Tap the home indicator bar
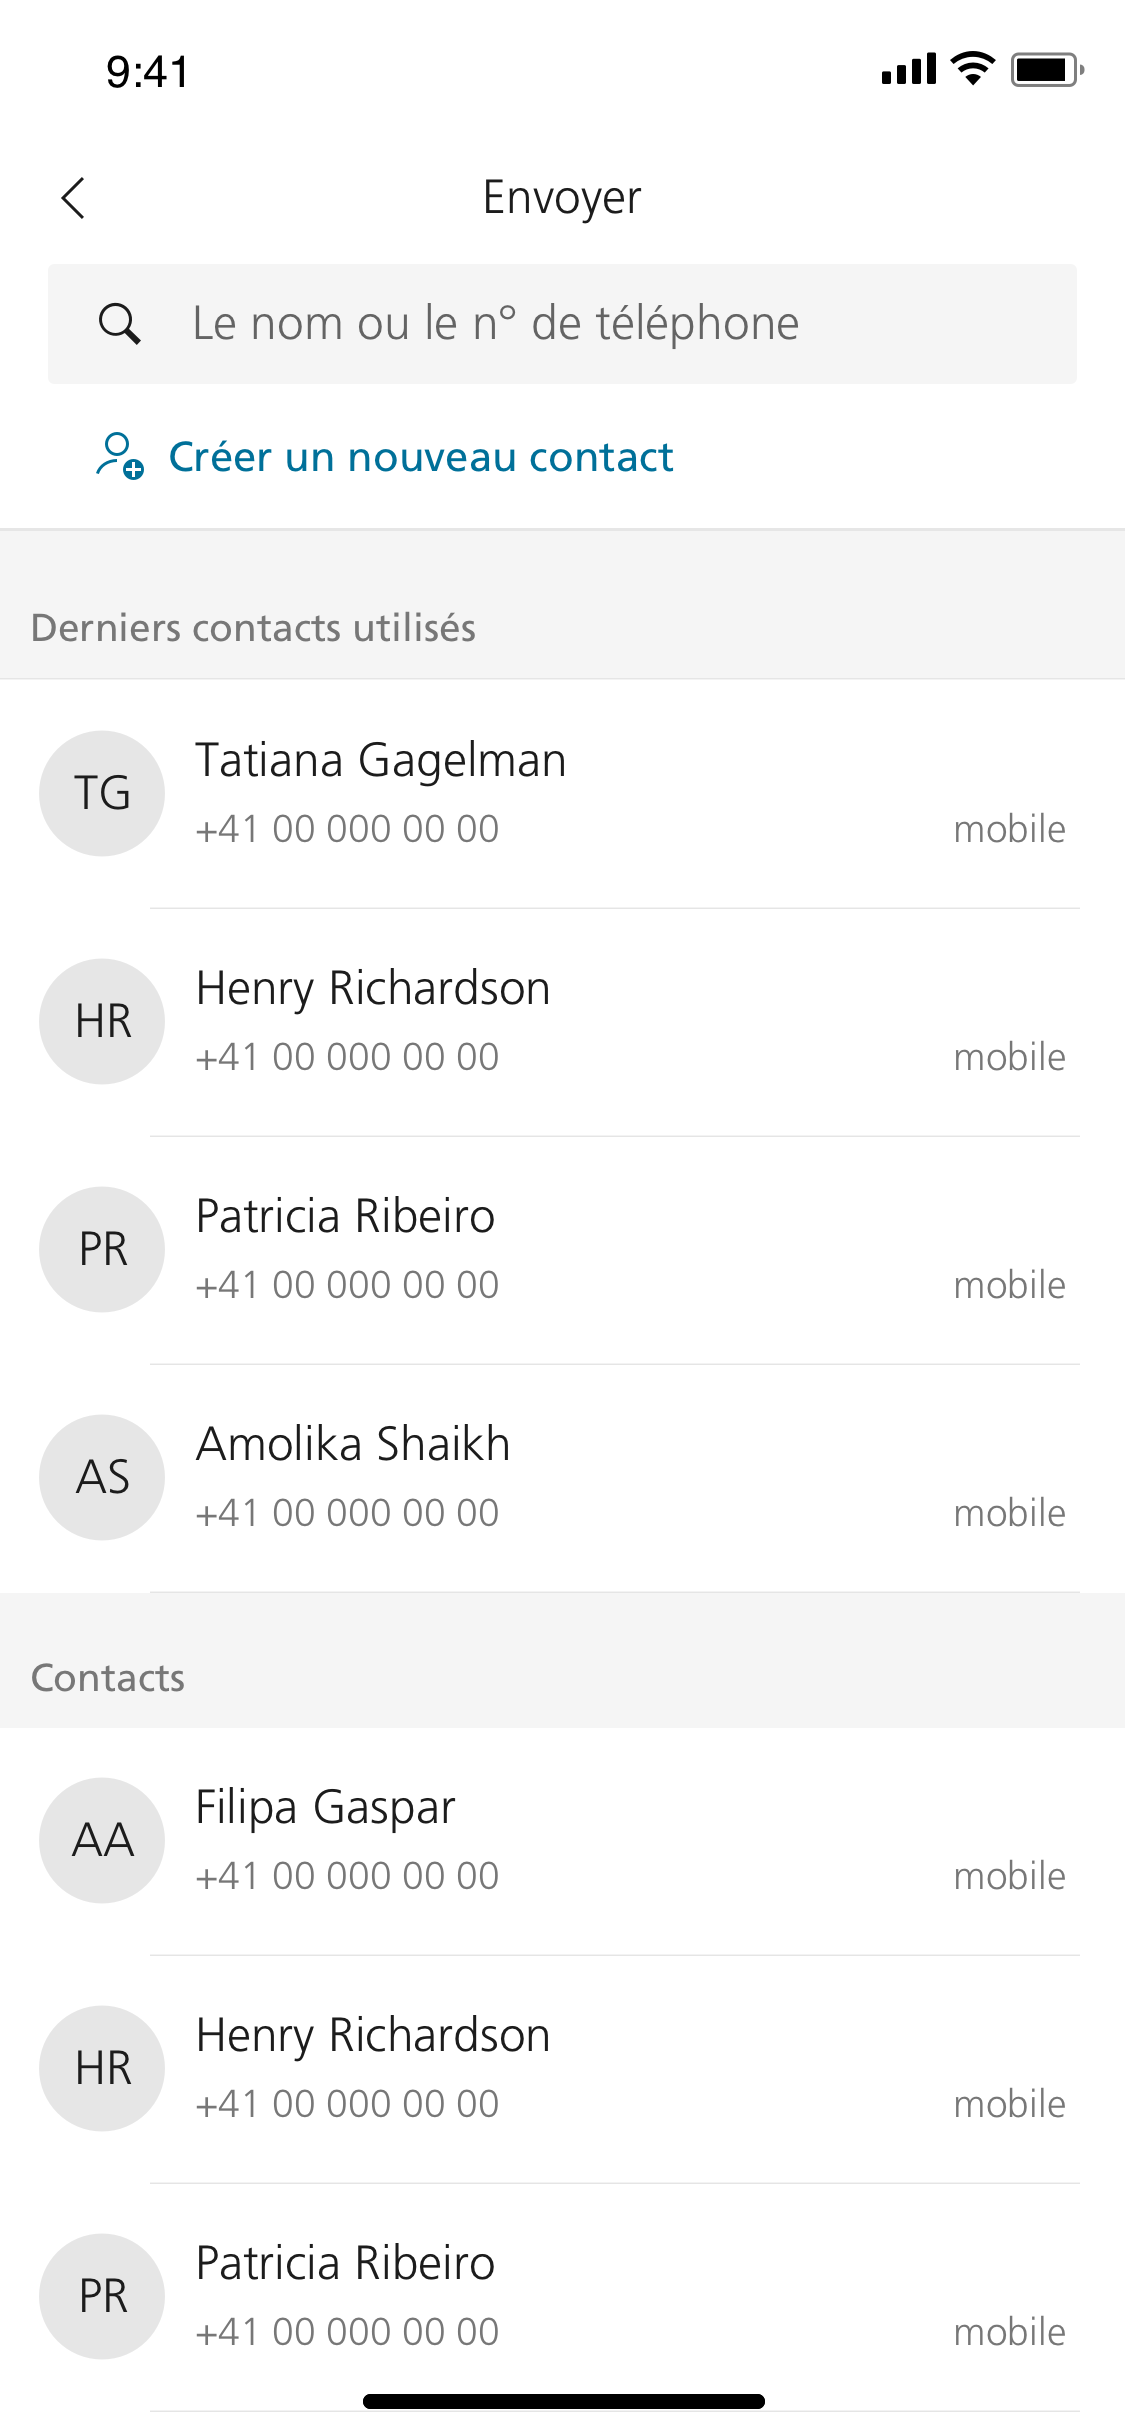Image resolution: width=1125 pixels, height=2436 pixels. click(x=563, y=2402)
